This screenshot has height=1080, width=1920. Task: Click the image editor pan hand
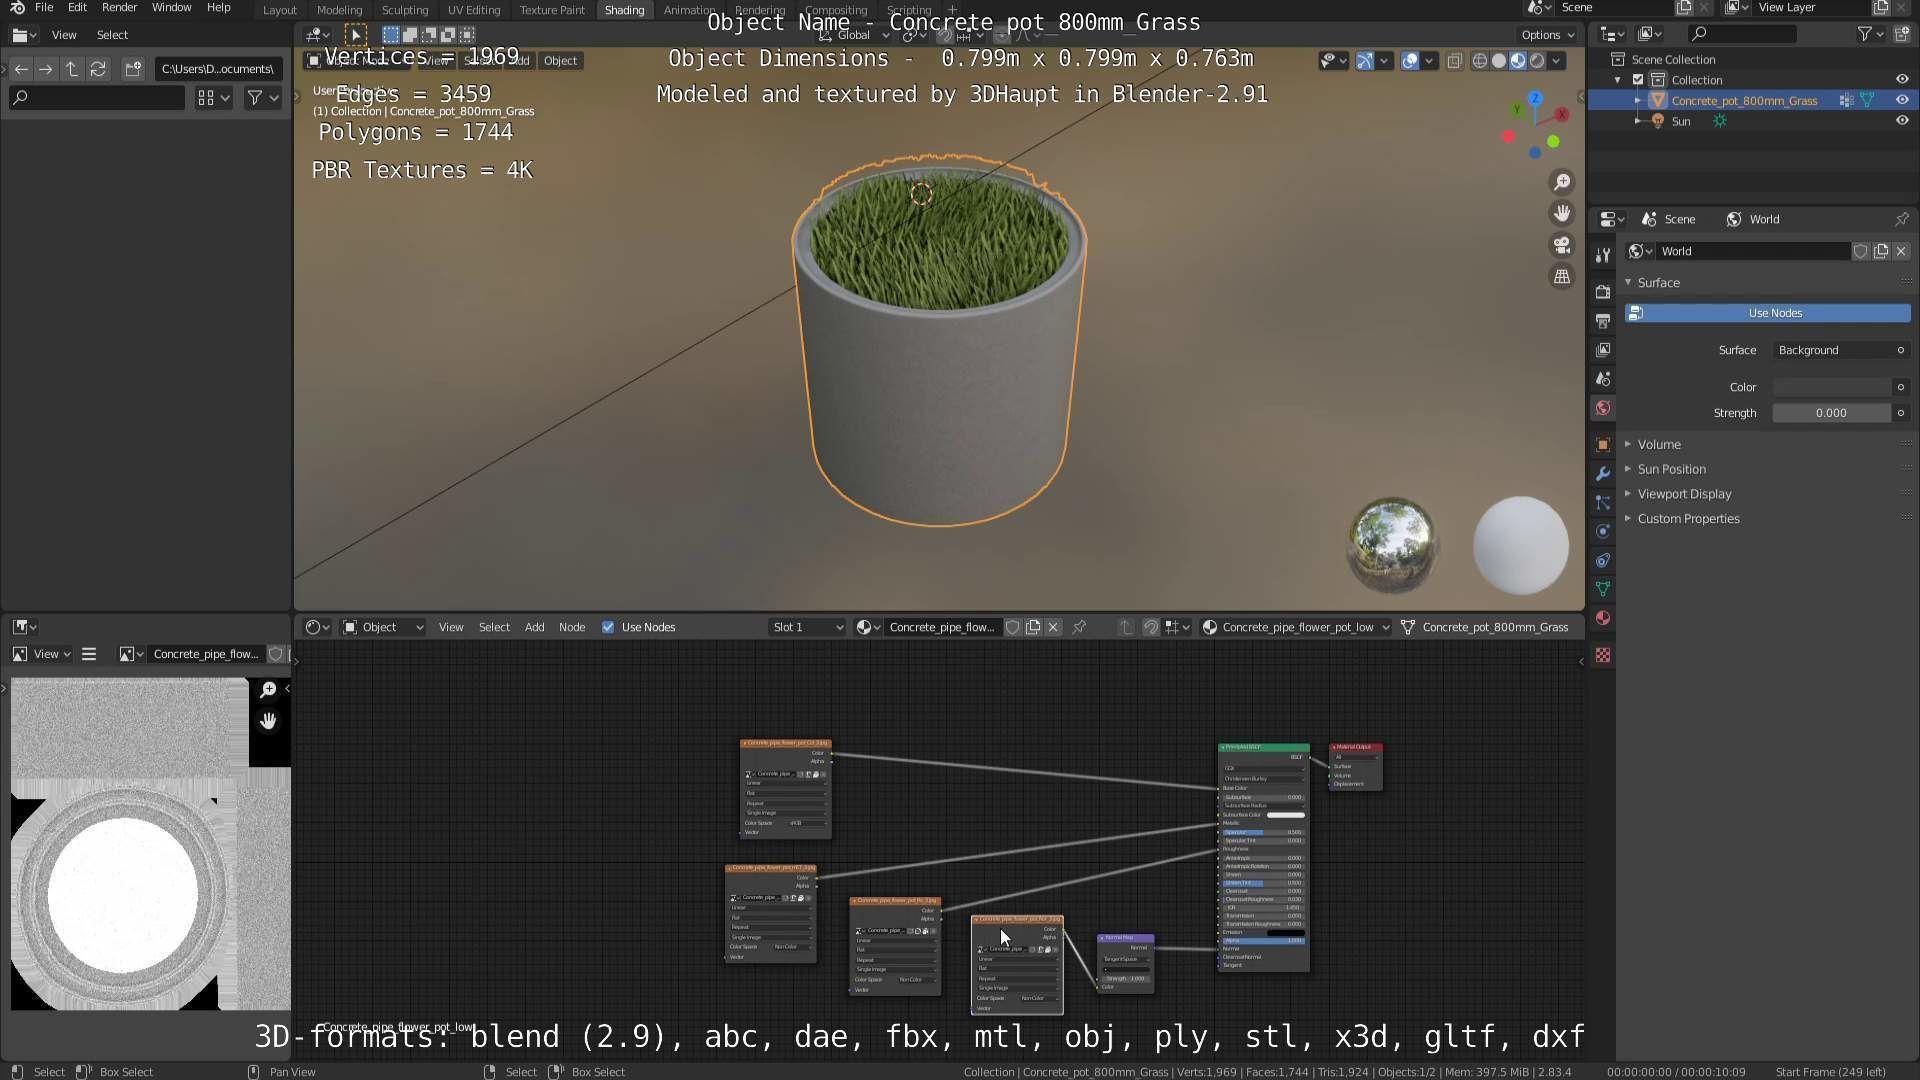tap(268, 721)
